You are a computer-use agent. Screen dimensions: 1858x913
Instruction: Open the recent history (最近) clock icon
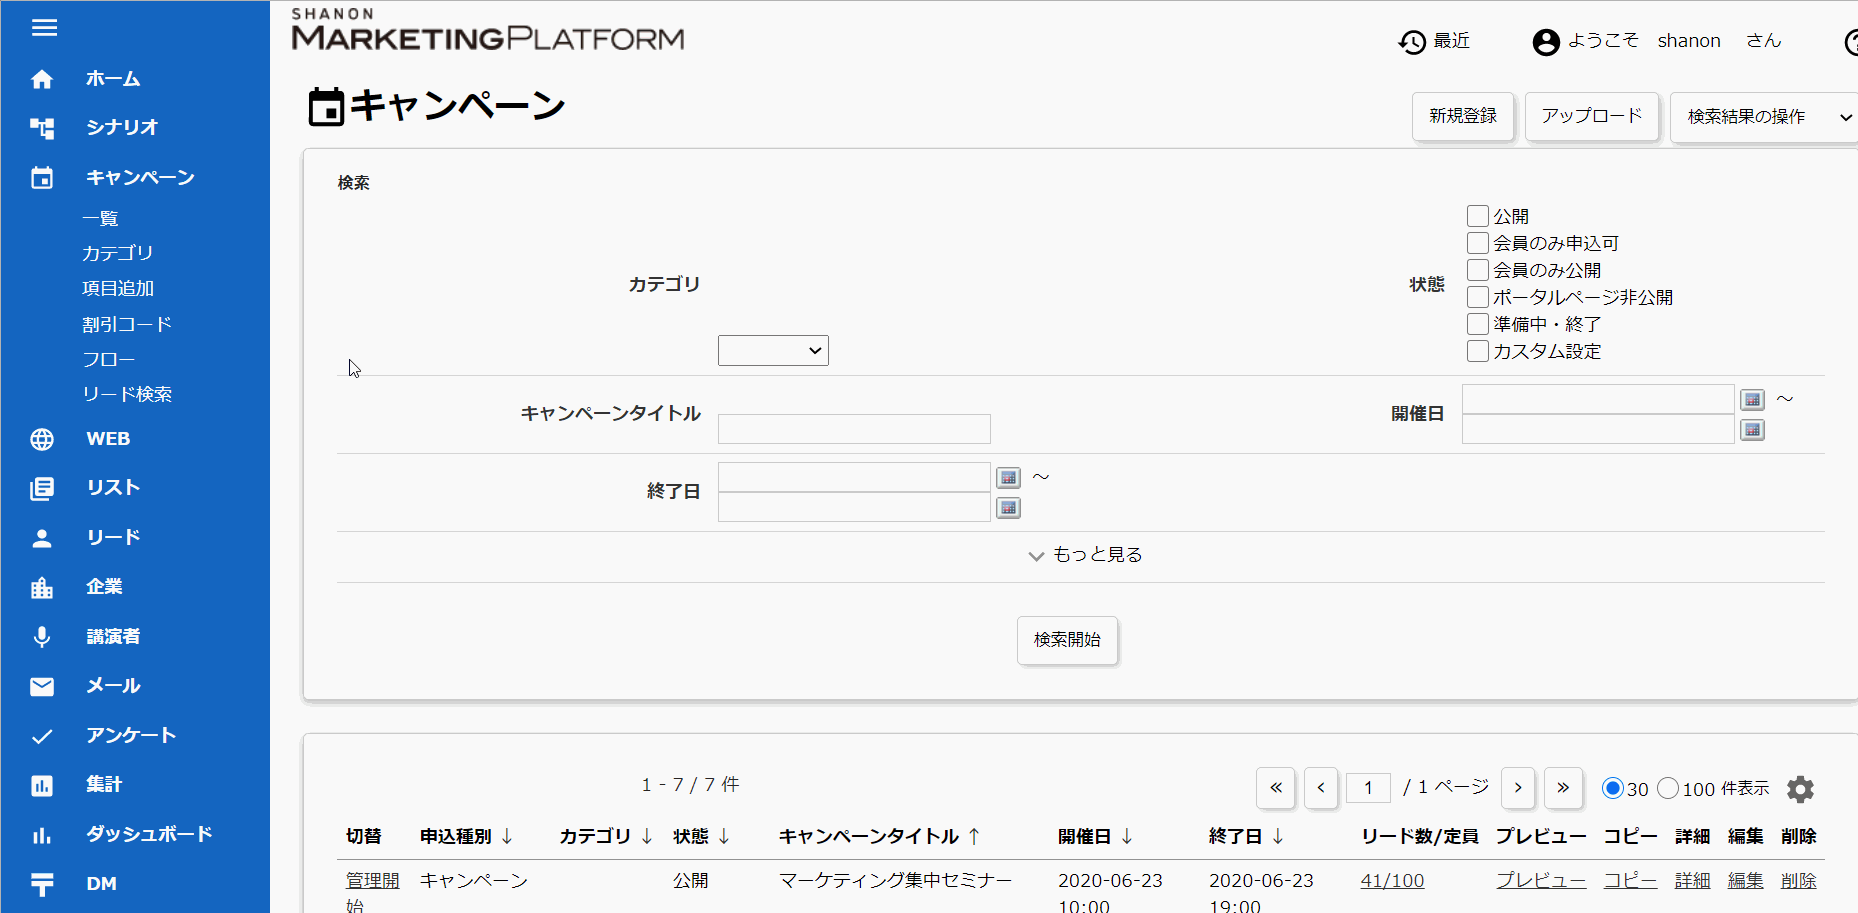tap(1412, 42)
